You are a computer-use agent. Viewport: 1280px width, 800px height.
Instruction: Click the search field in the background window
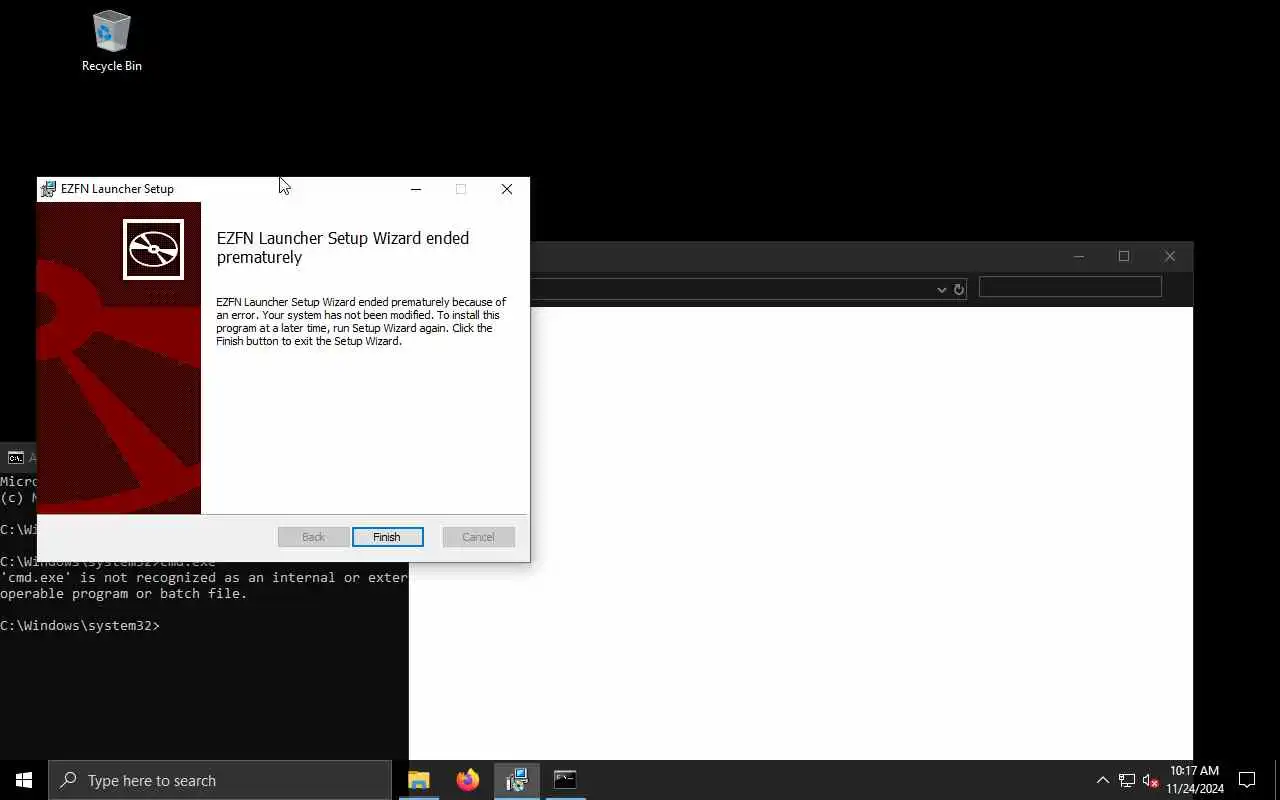pos(1070,287)
